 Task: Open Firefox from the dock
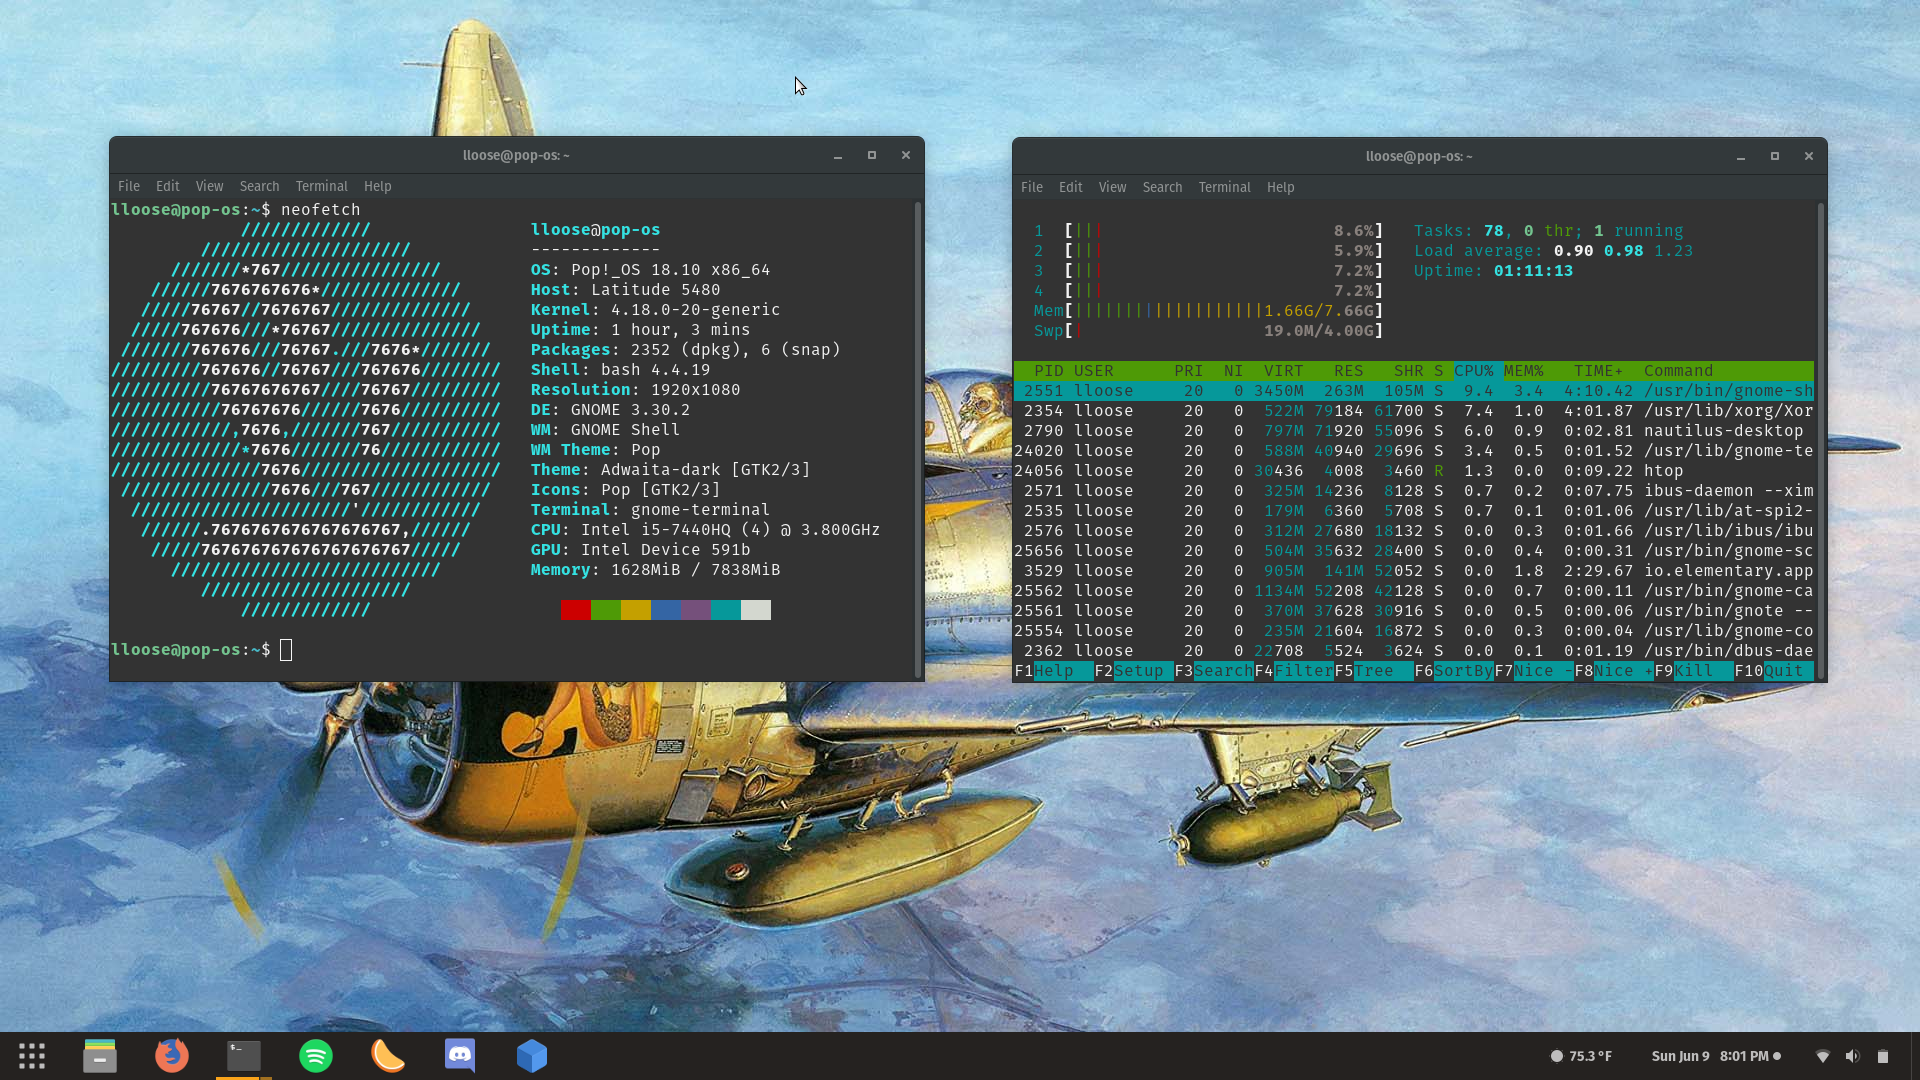pyautogui.click(x=172, y=1056)
